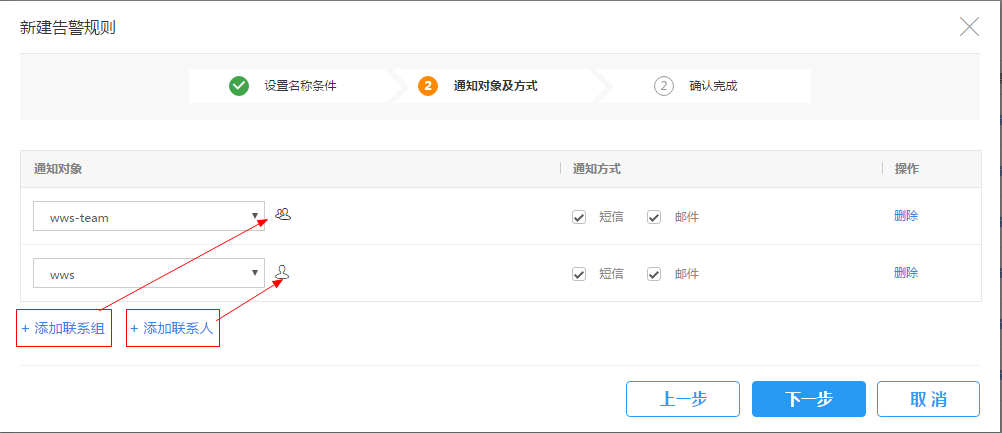Click 添加联系人 link
The height and width of the screenshot is (433, 1002).
pyautogui.click(x=172, y=328)
